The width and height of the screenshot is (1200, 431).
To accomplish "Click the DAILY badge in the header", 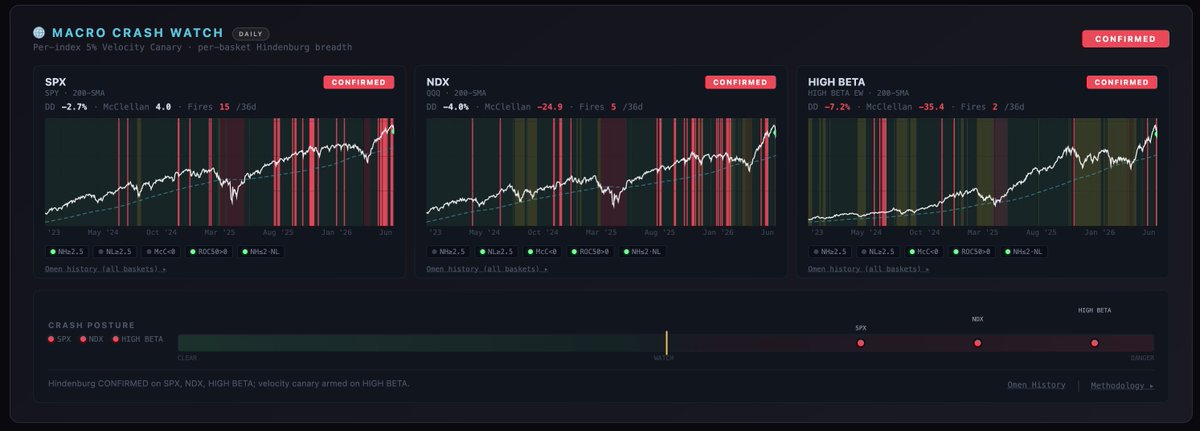I will tap(251, 33).
